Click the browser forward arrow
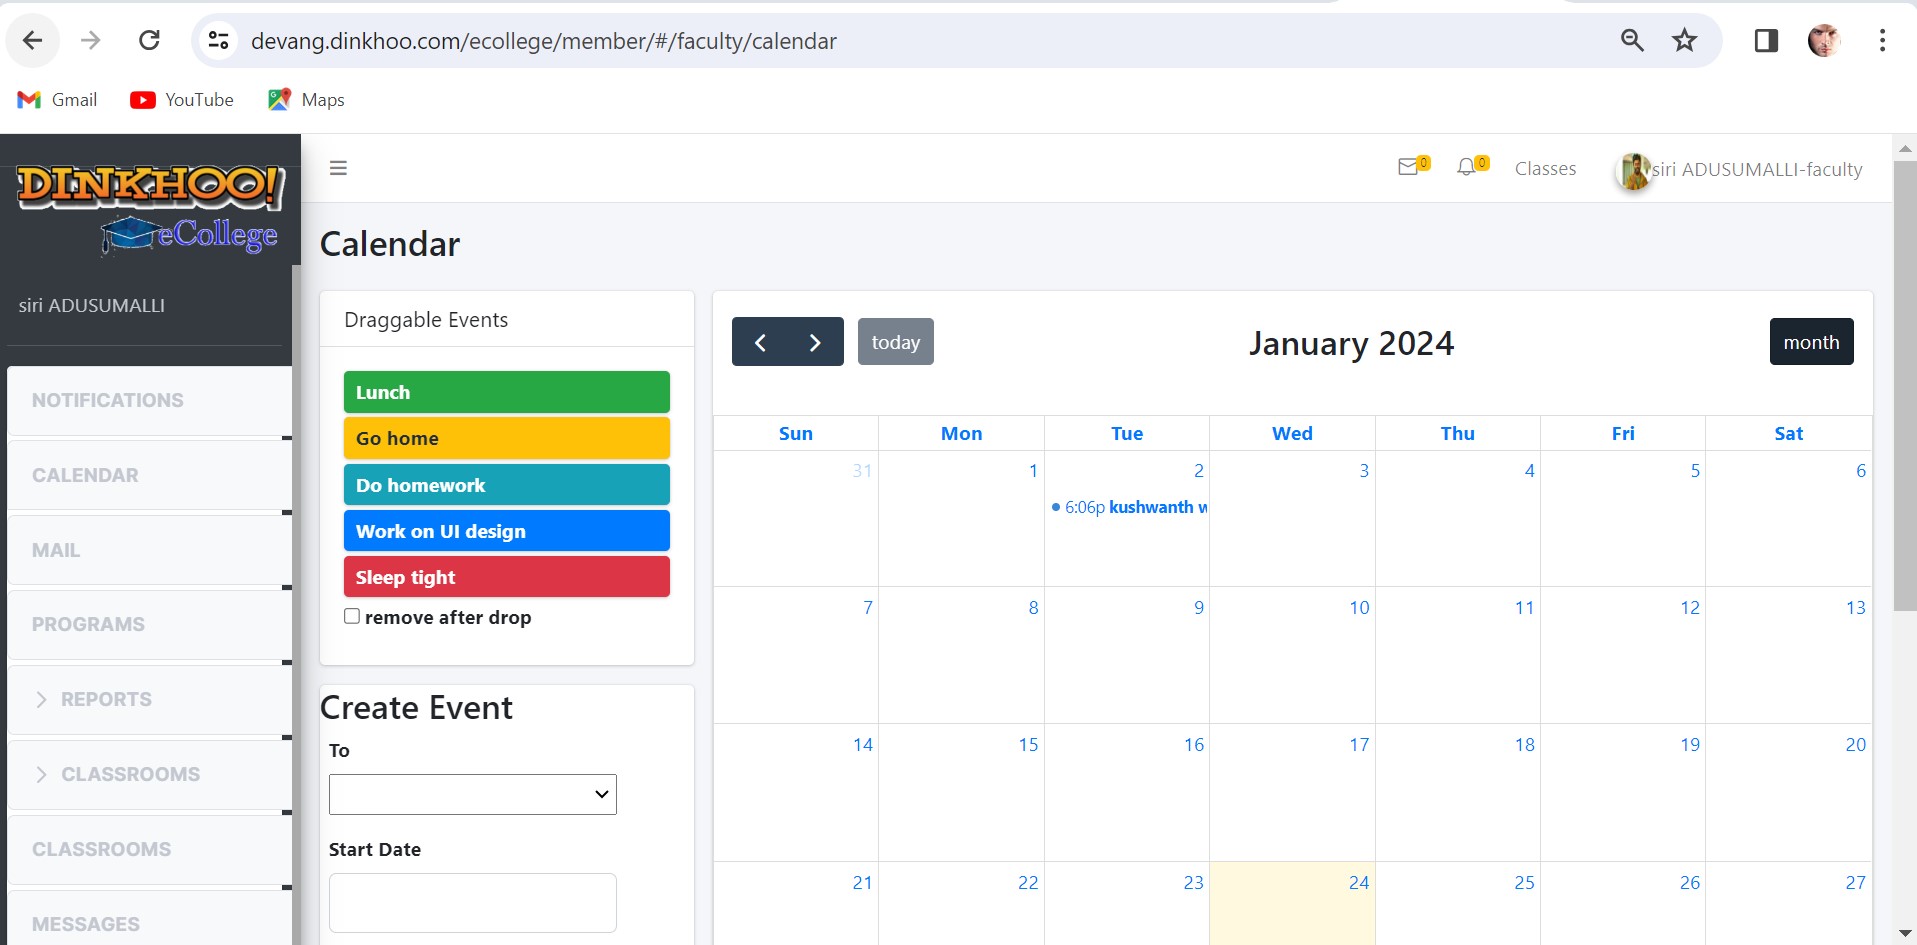 (91, 41)
